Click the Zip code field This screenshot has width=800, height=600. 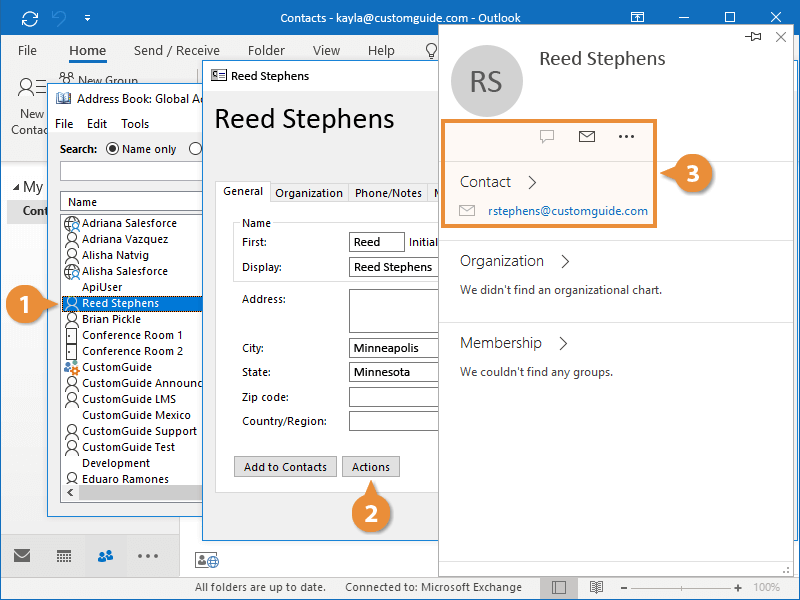[x=393, y=397]
